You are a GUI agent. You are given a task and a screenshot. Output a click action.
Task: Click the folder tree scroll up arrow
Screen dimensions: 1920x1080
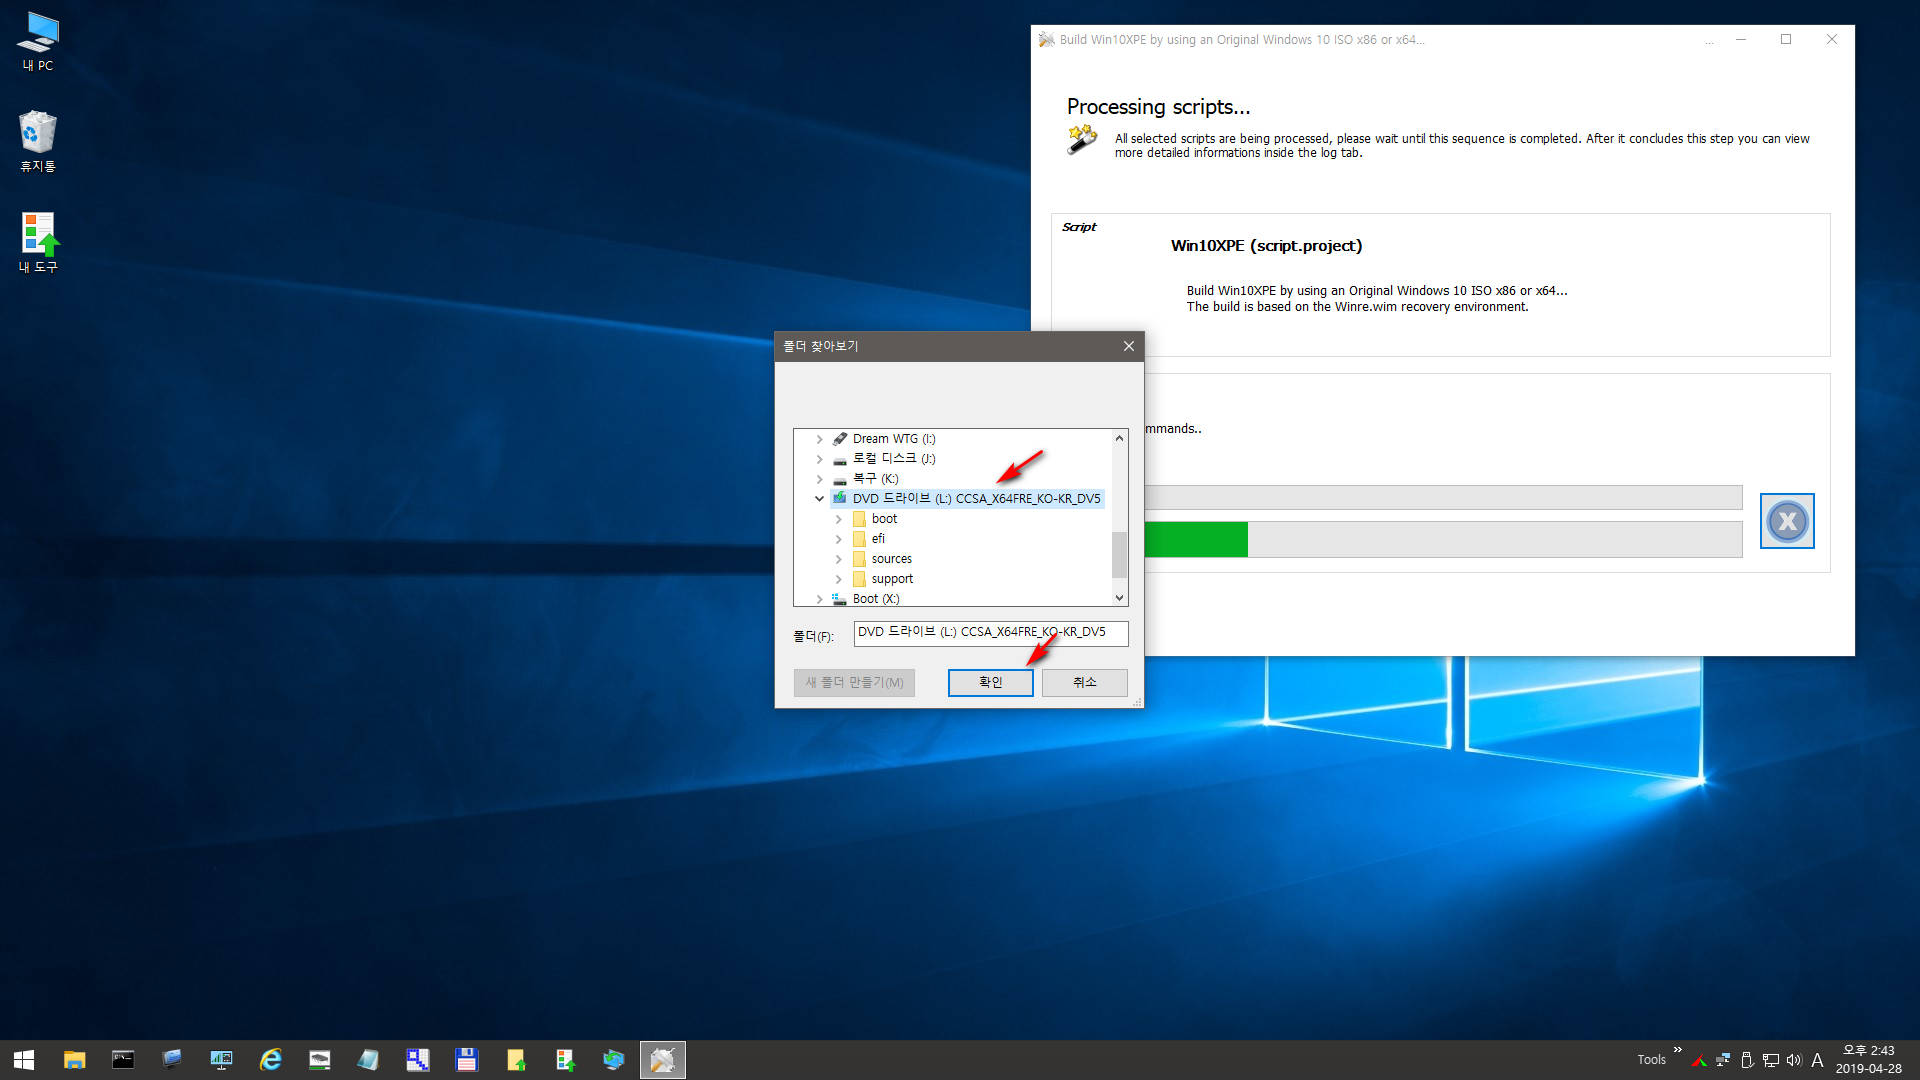click(x=1119, y=438)
